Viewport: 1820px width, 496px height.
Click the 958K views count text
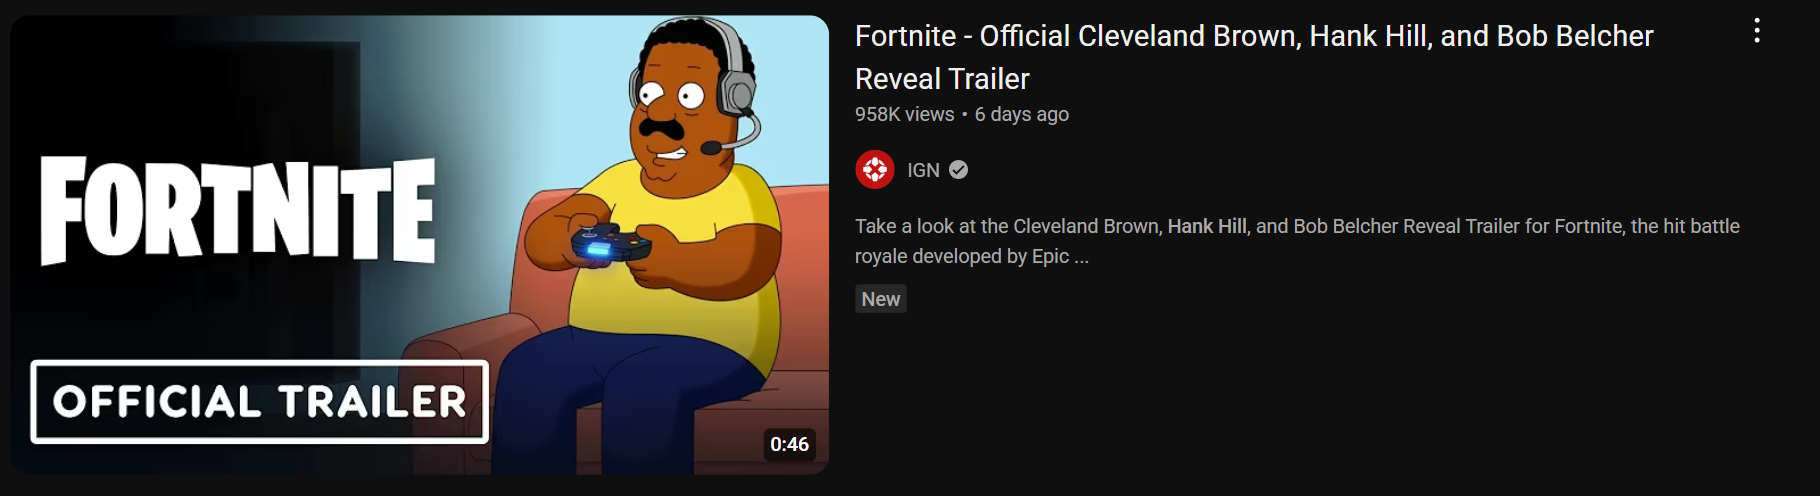click(904, 114)
